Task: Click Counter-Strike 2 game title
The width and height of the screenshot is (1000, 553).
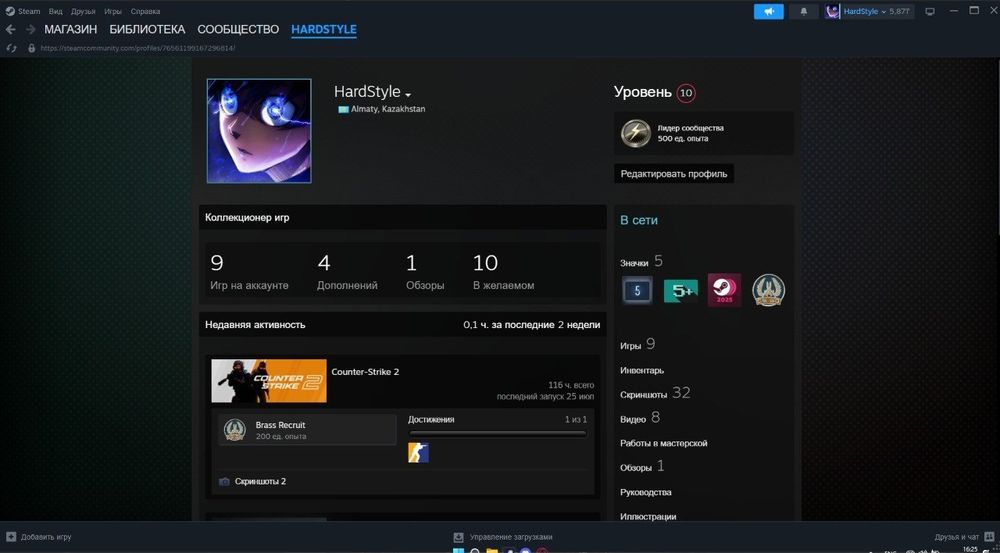Action: click(365, 372)
